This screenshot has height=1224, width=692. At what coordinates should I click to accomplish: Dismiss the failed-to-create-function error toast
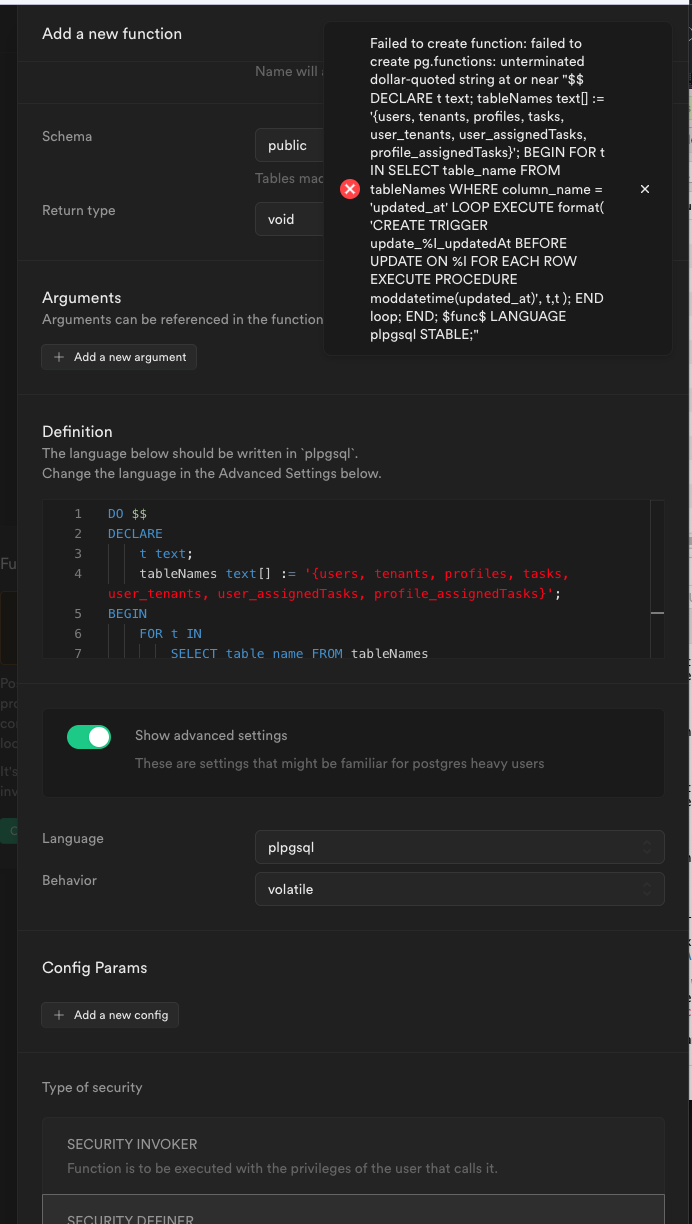(x=645, y=189)
